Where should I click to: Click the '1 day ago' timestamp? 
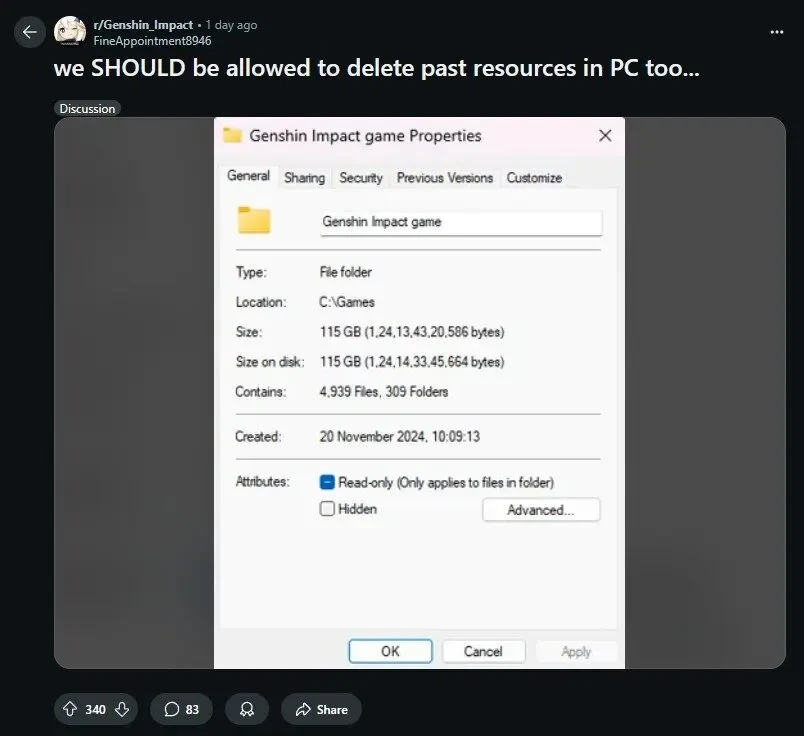point(231,25)
